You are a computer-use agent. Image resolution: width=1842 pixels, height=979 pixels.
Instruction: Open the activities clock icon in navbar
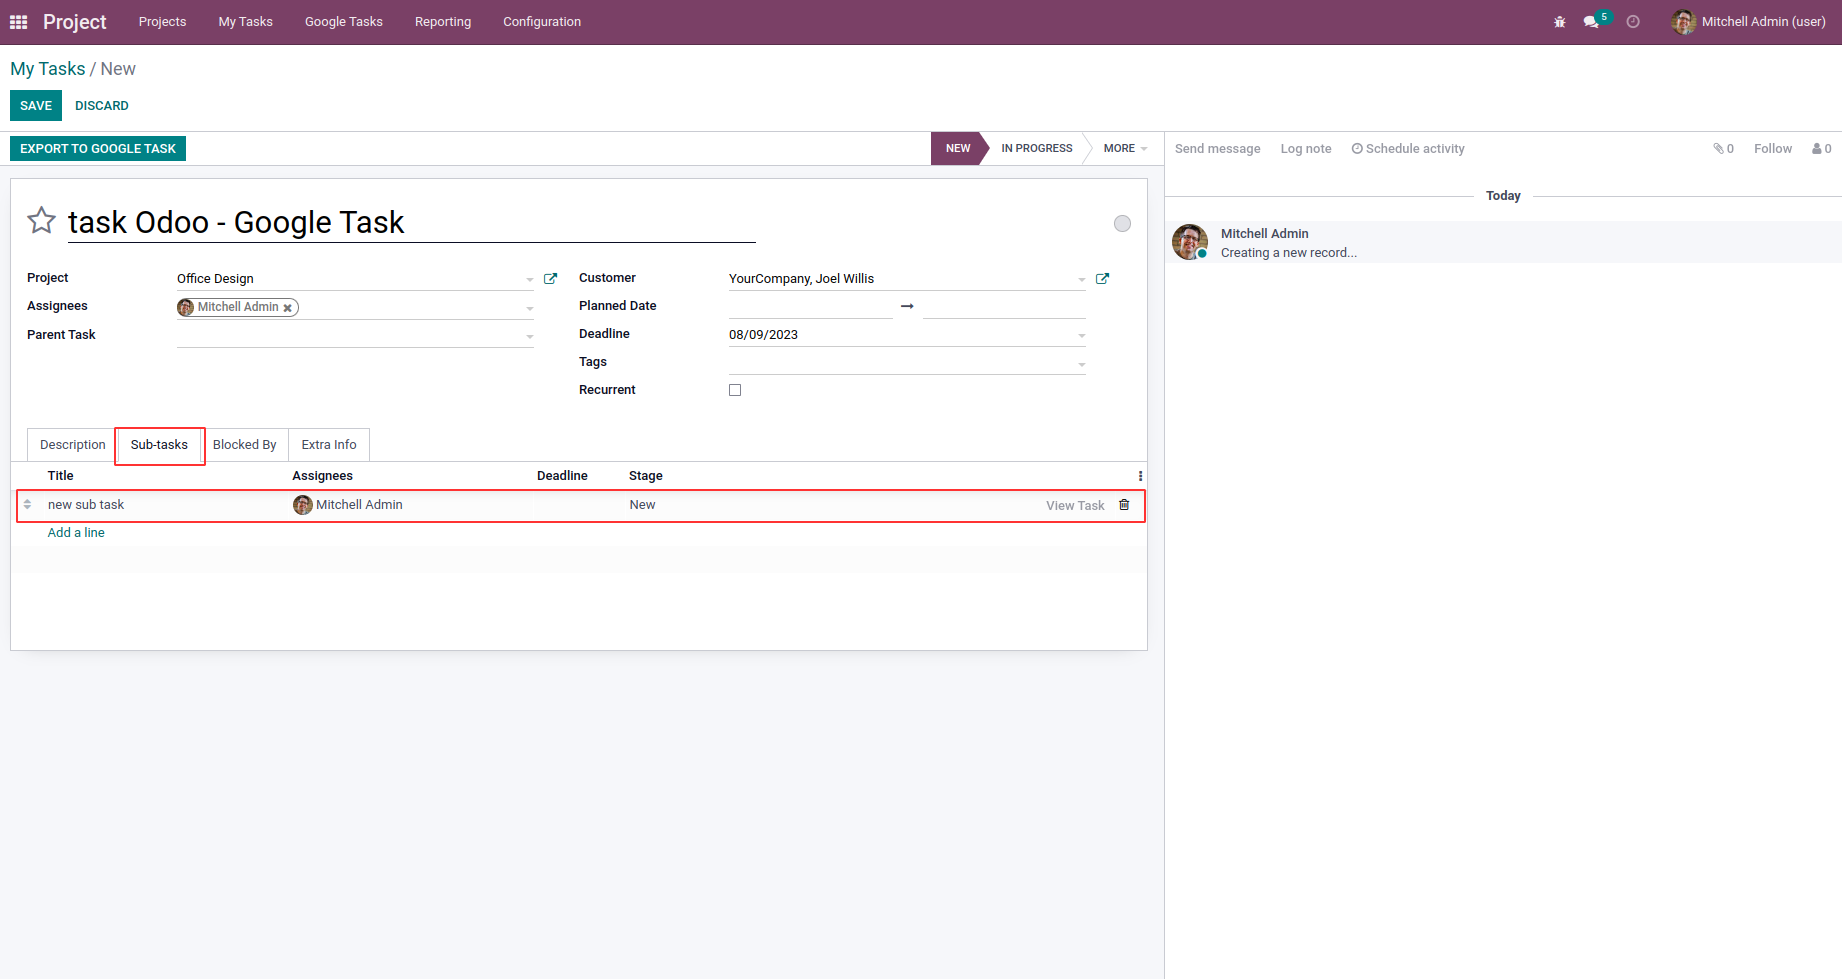[1633, 22]
